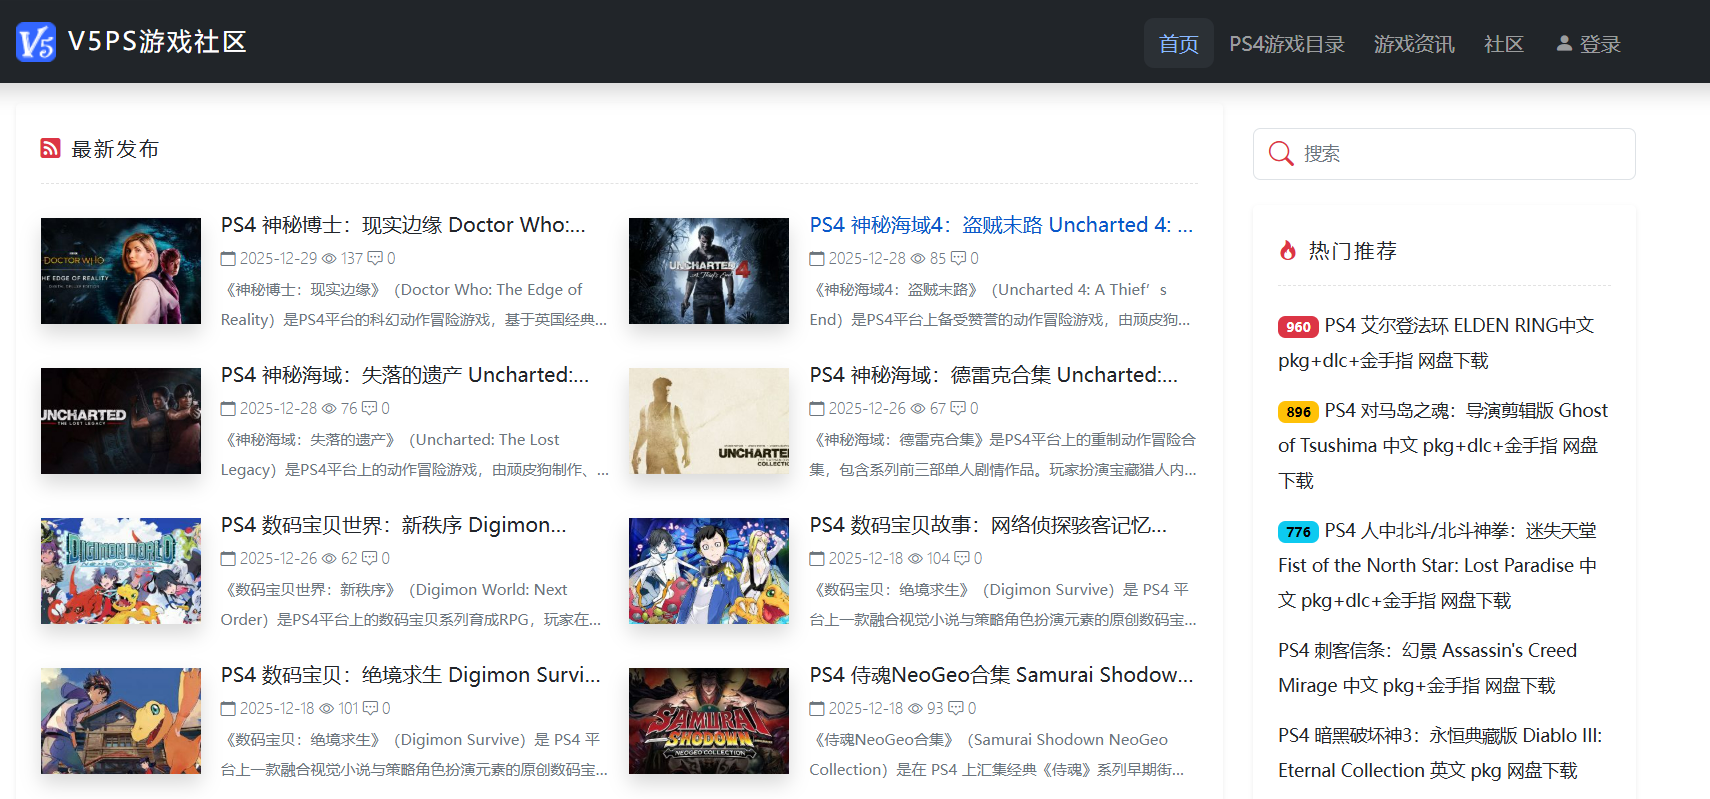Screen dimensions: 1710x799
Task: Click the V5 site logo icon
Action: (36, 42)
